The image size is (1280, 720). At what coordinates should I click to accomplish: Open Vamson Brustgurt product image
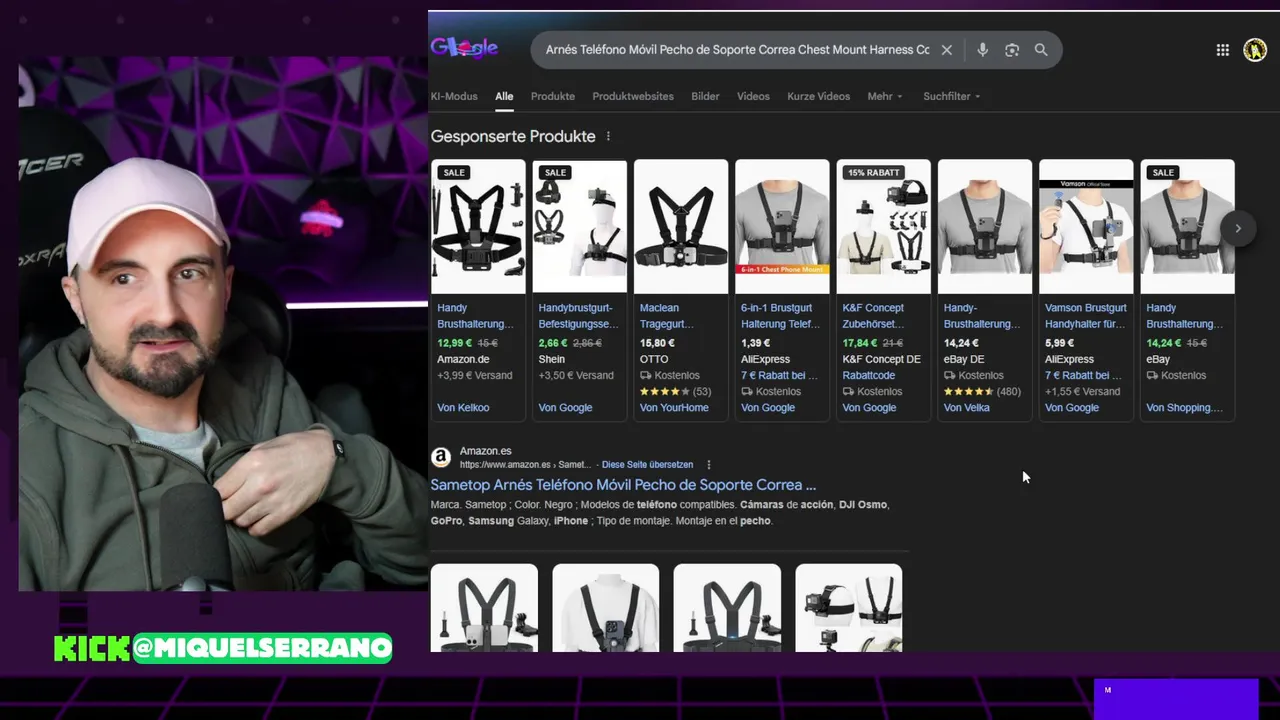tap(1086, 226)
